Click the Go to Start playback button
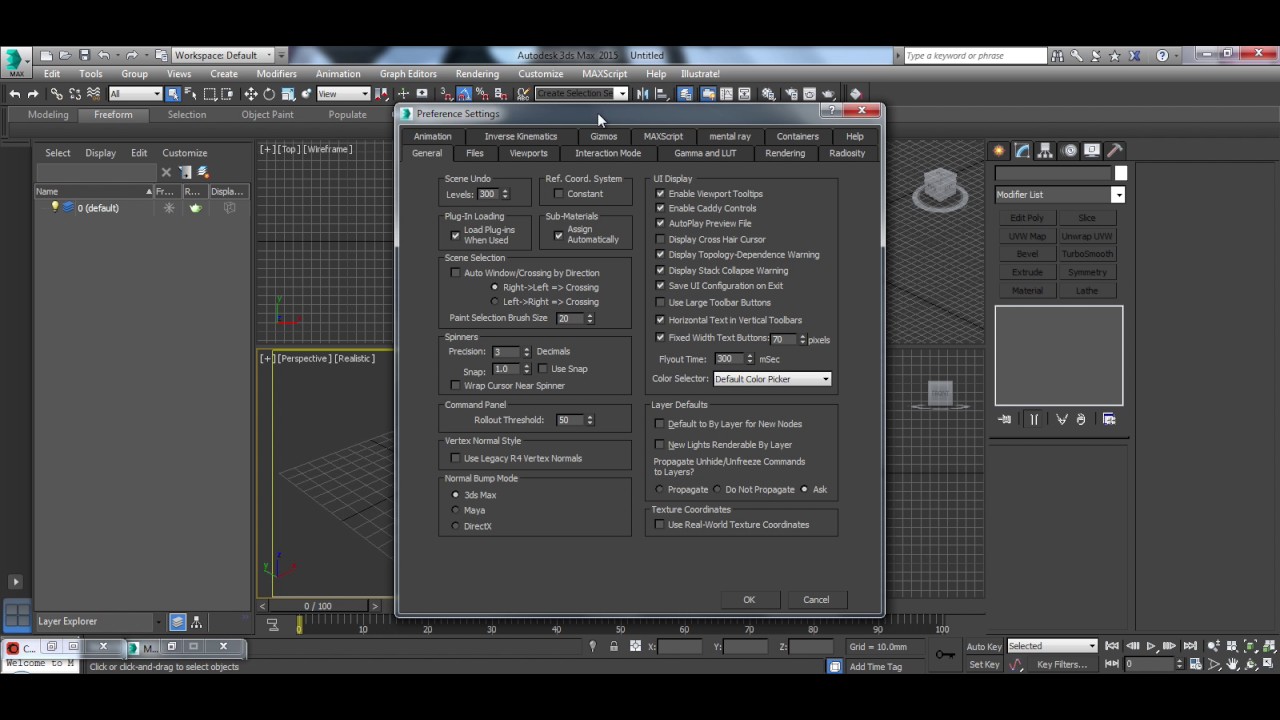The width and height of the screenshot is (1280, 720). coord(1113,646)
